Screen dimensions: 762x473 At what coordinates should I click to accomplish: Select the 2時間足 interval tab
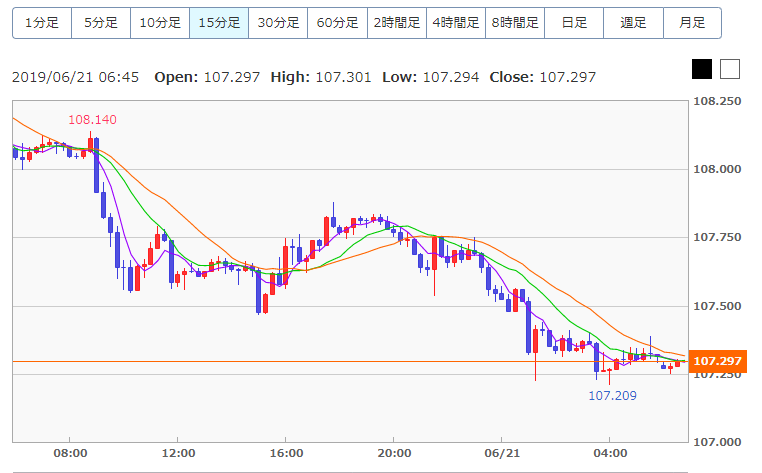coord(396,23)
